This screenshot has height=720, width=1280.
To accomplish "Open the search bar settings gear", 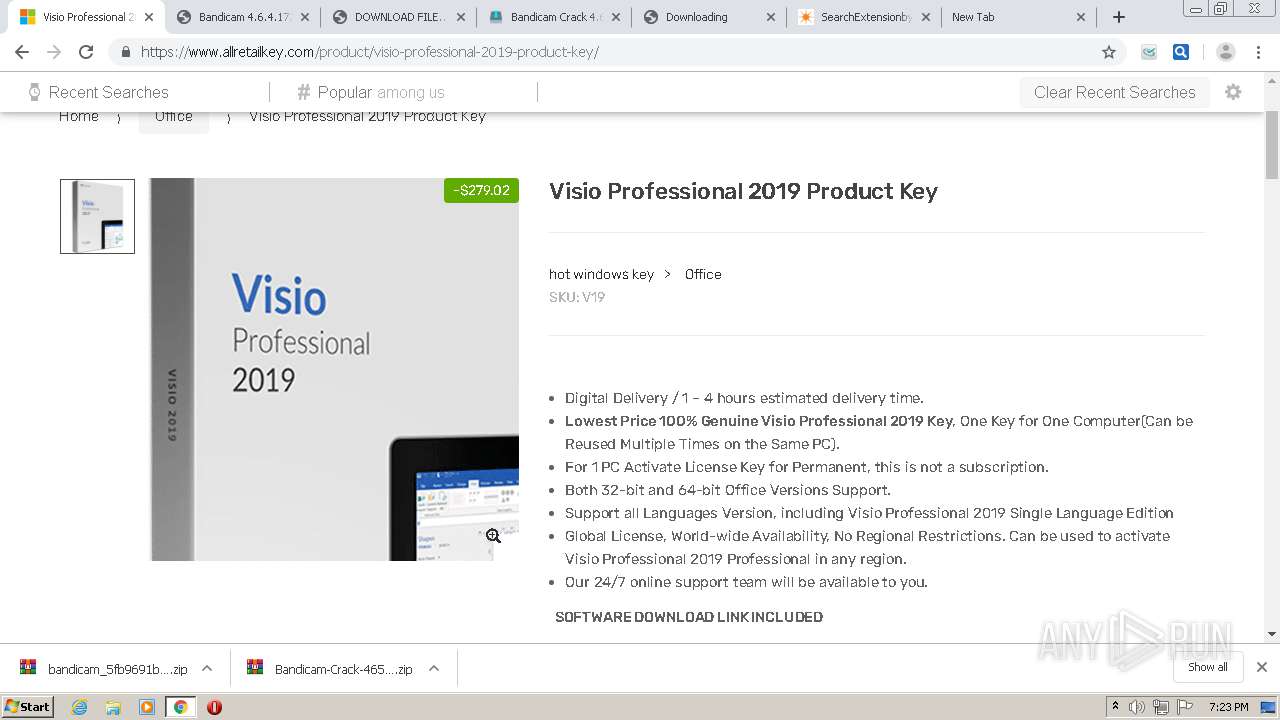I will (1233, 92).
